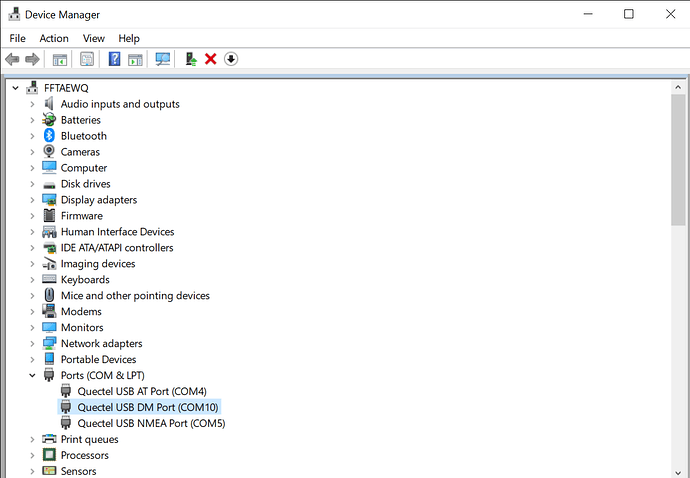Click the red X Uninstall device icon
This screenshot has height=478, width=690.
210,59
